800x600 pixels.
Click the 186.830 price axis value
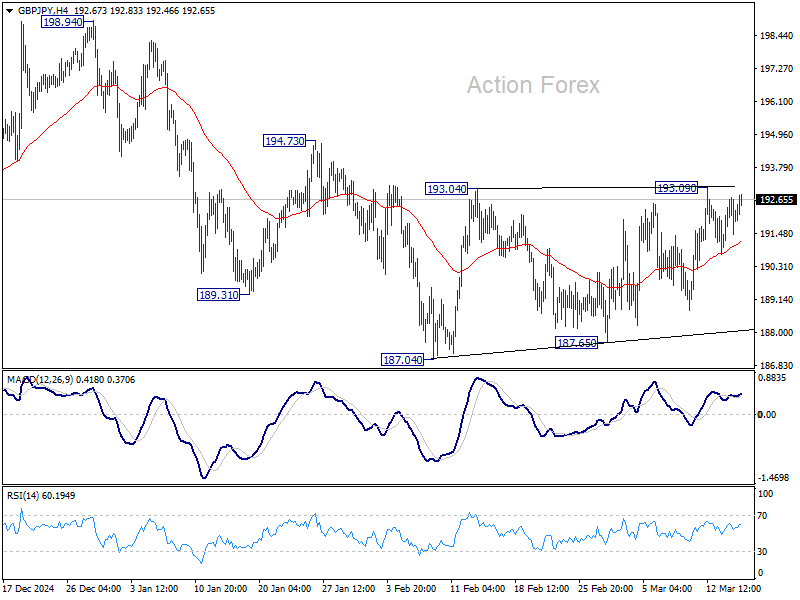(x=777, y=366)
